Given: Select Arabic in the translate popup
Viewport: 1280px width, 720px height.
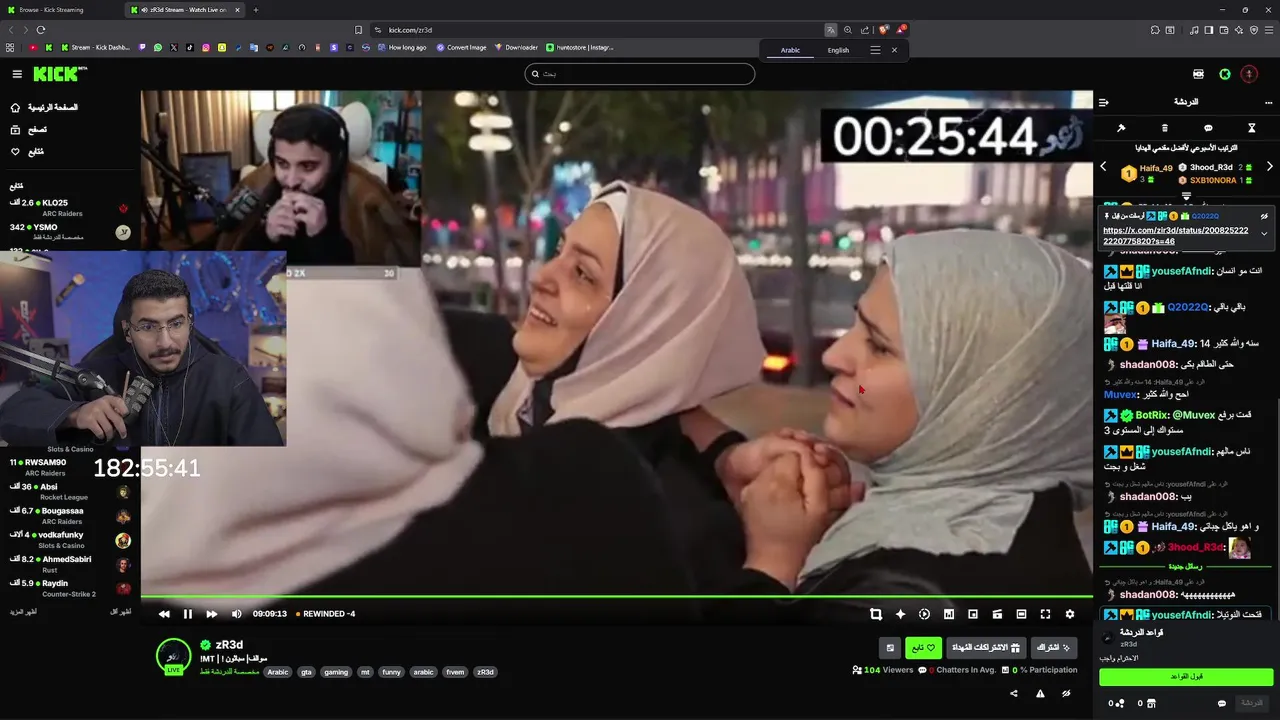Looking at the screenshot, I should 791,50.
